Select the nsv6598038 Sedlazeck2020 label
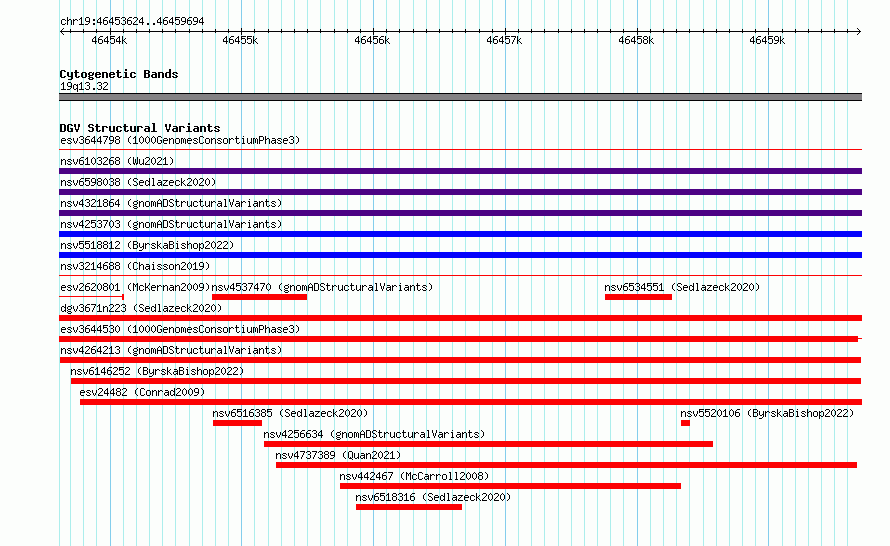The image size is (890, 546). coord(138,182)
